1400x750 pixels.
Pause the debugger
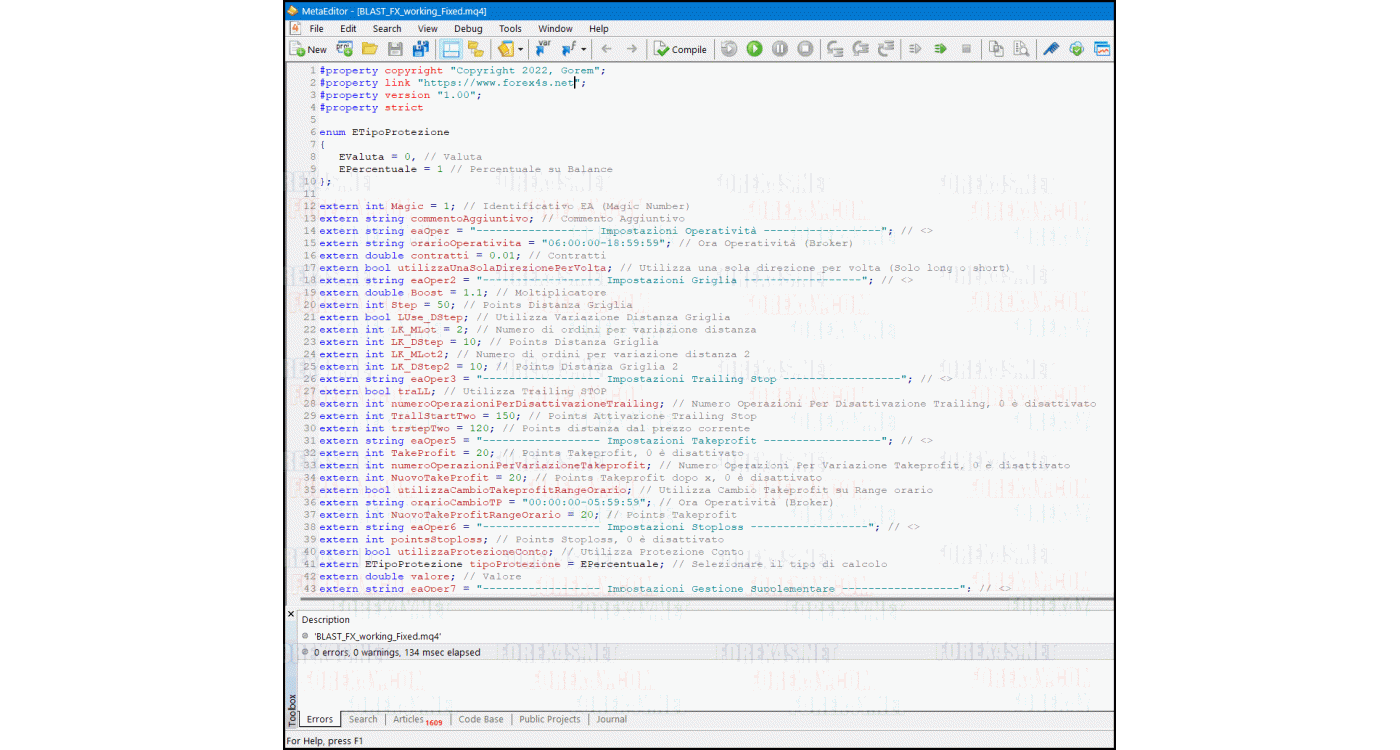pyautogui.click(x=779, y=48)
